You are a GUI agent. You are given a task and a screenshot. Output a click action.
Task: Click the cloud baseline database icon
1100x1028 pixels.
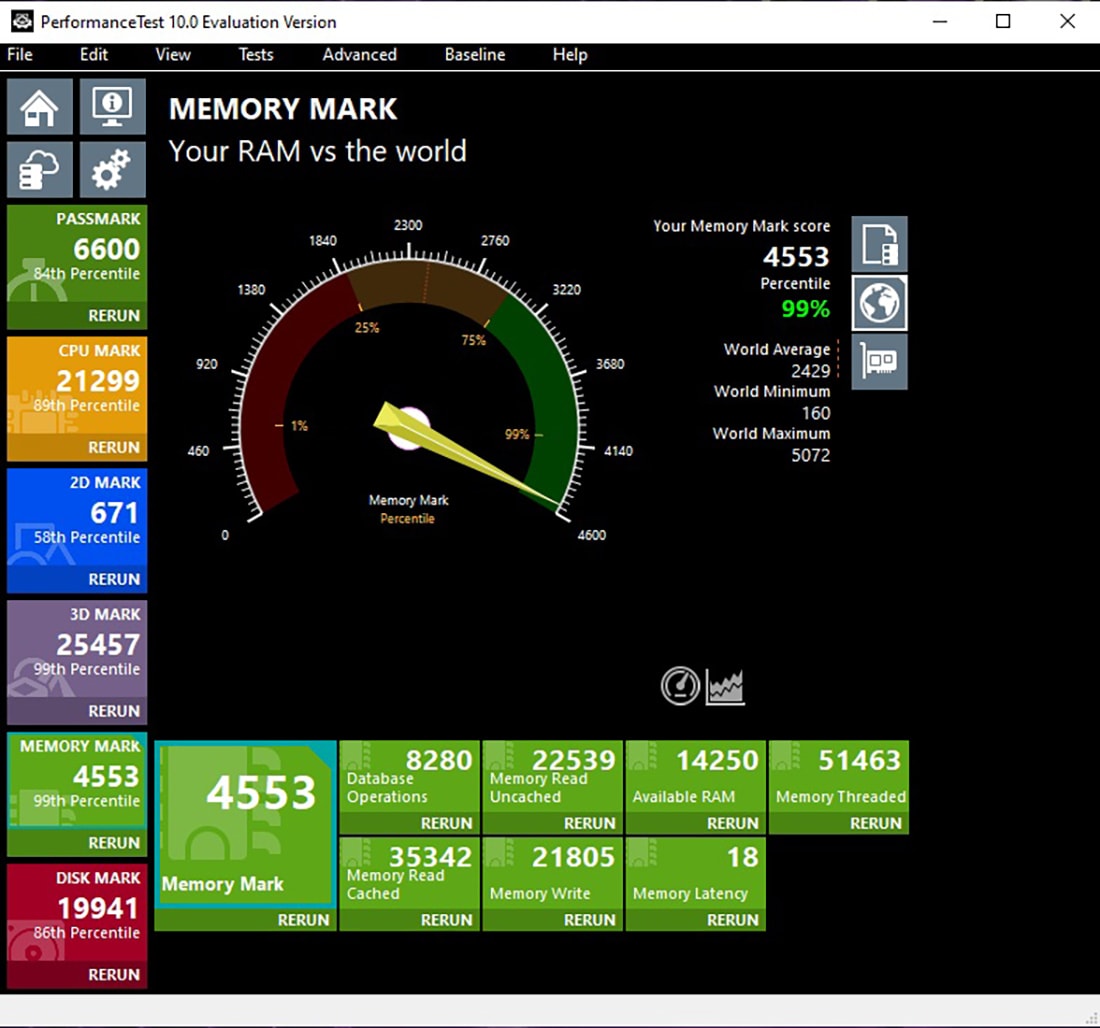click(x=40, y=170)
